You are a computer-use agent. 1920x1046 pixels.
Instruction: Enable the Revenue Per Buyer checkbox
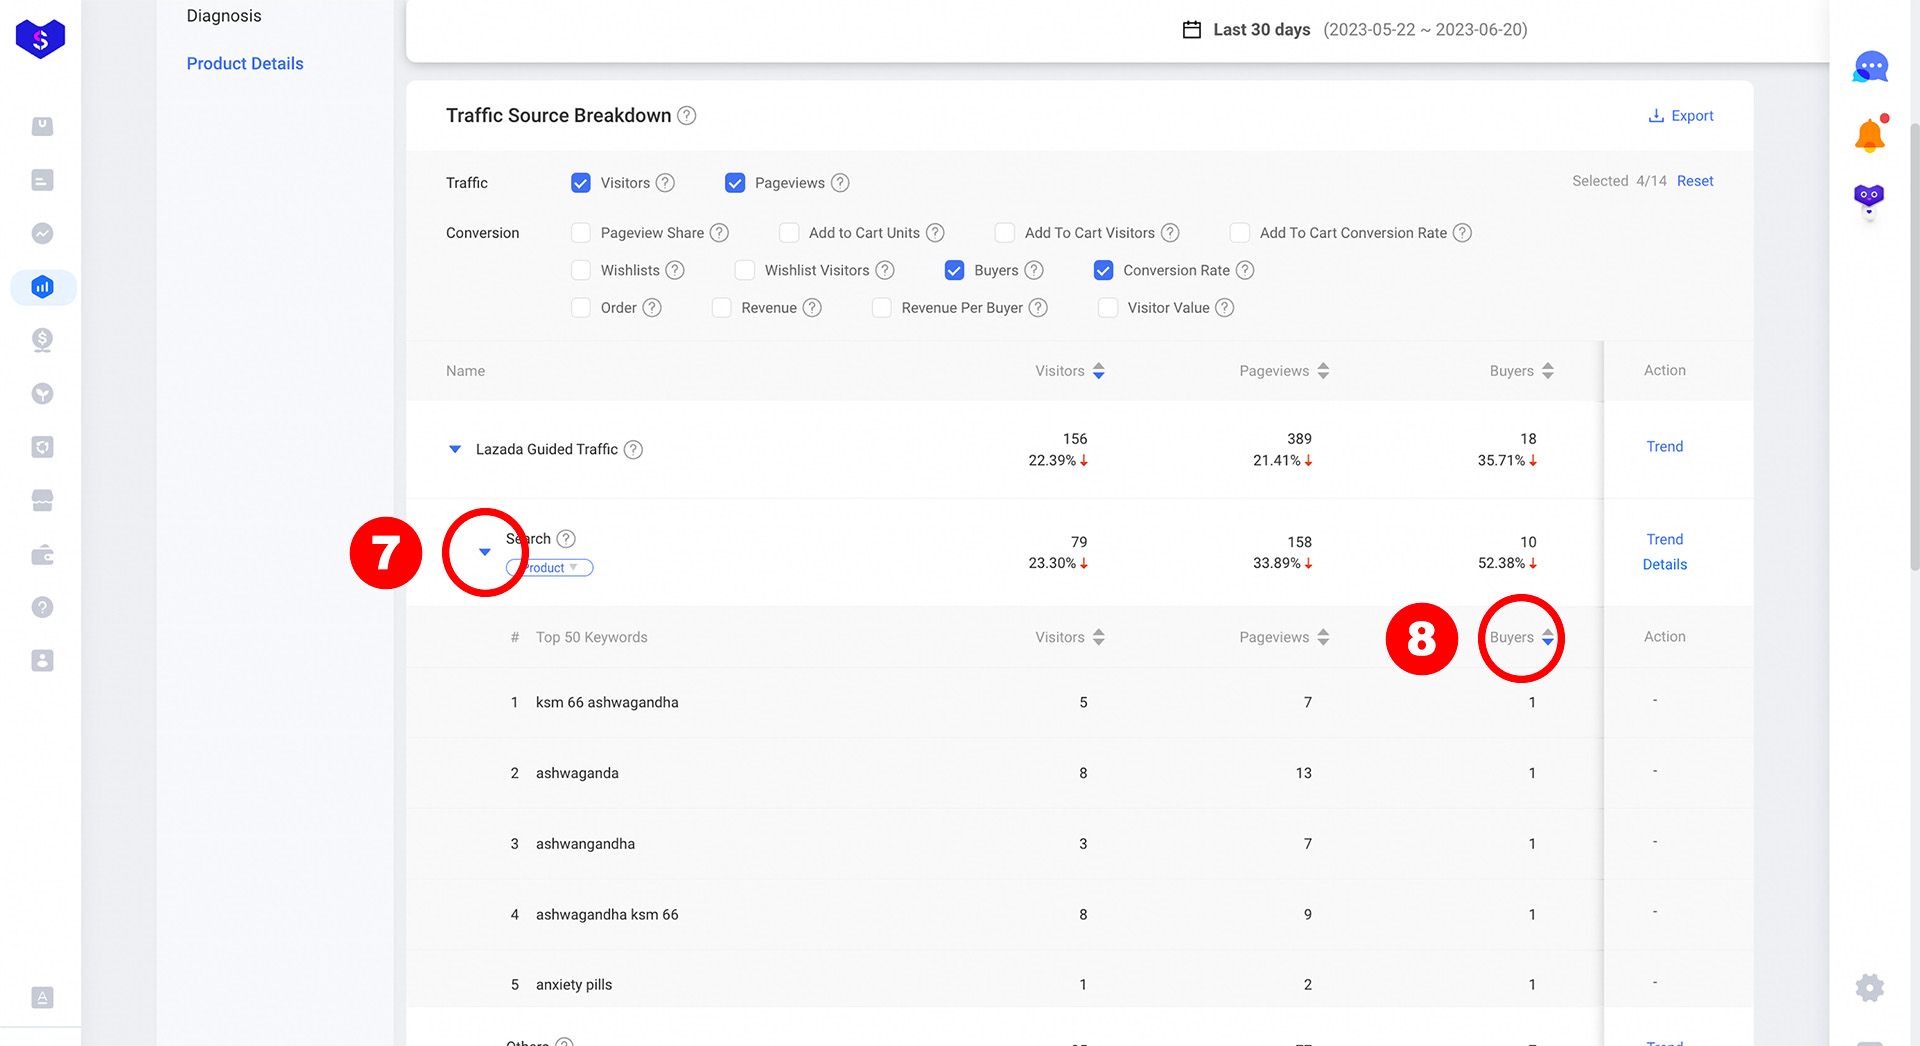[882, 308]
